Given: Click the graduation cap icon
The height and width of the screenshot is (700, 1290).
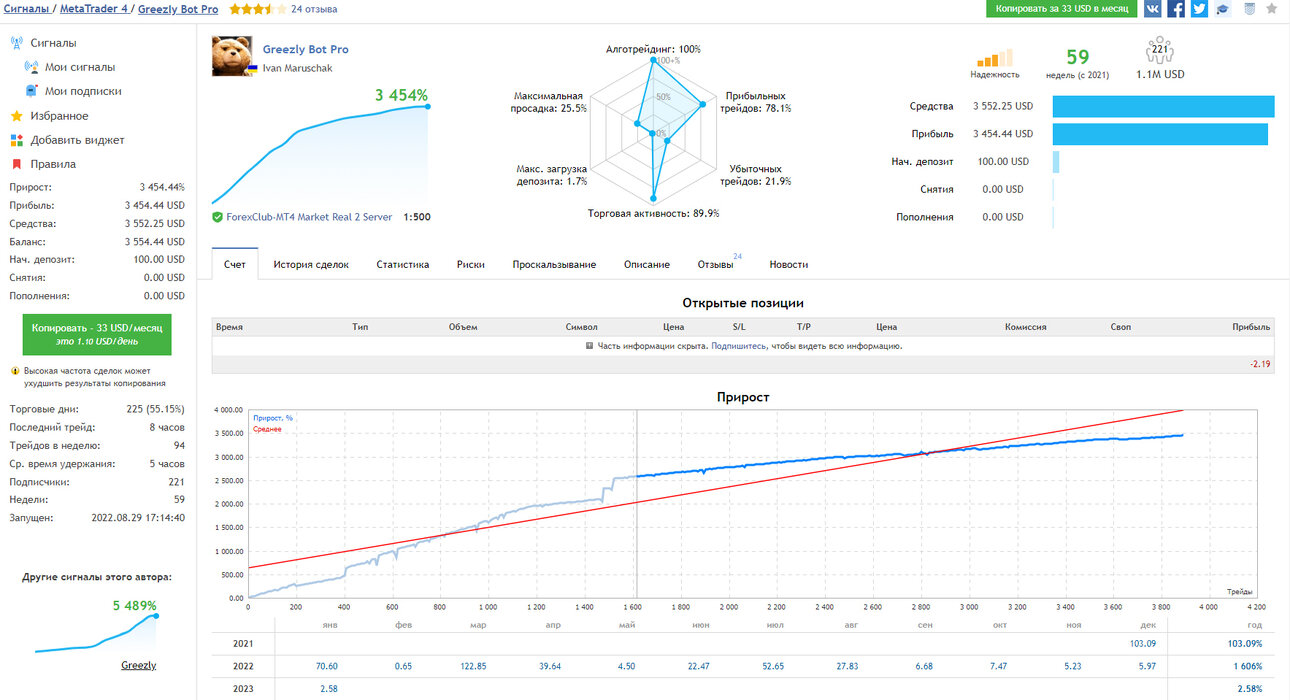Looking at the screenshot, I should pyautogui.click(x=1223, y=9).
